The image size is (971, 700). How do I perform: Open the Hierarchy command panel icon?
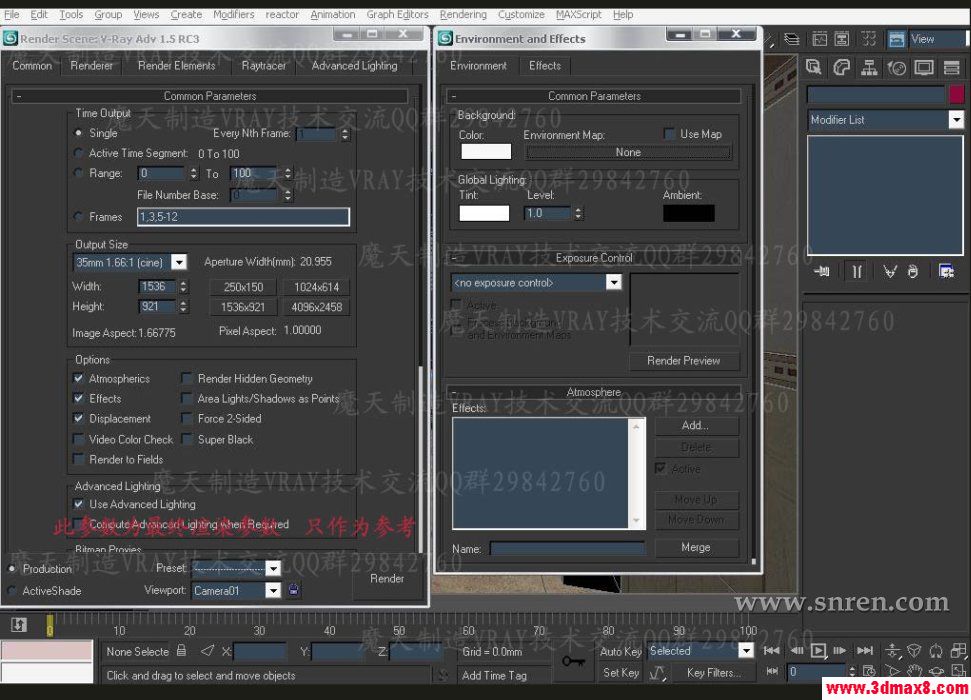point(869,67)
